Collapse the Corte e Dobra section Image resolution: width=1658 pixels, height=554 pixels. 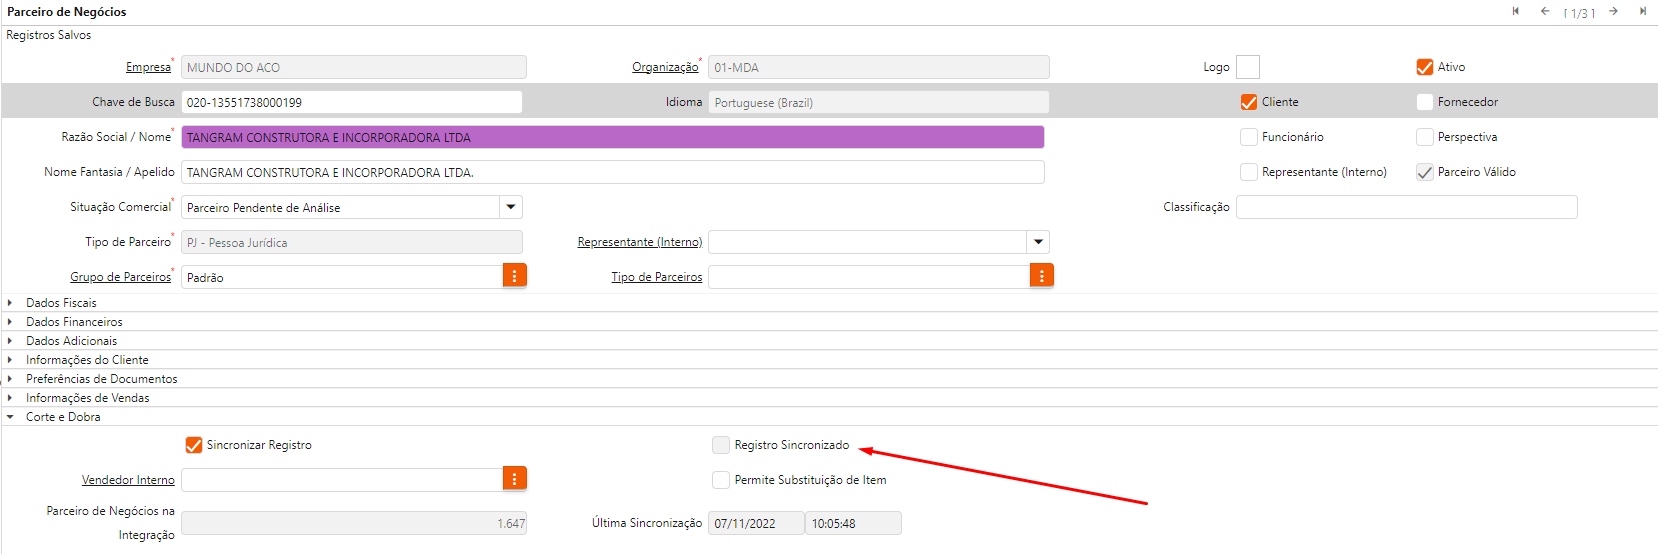(x=62, y=417)
